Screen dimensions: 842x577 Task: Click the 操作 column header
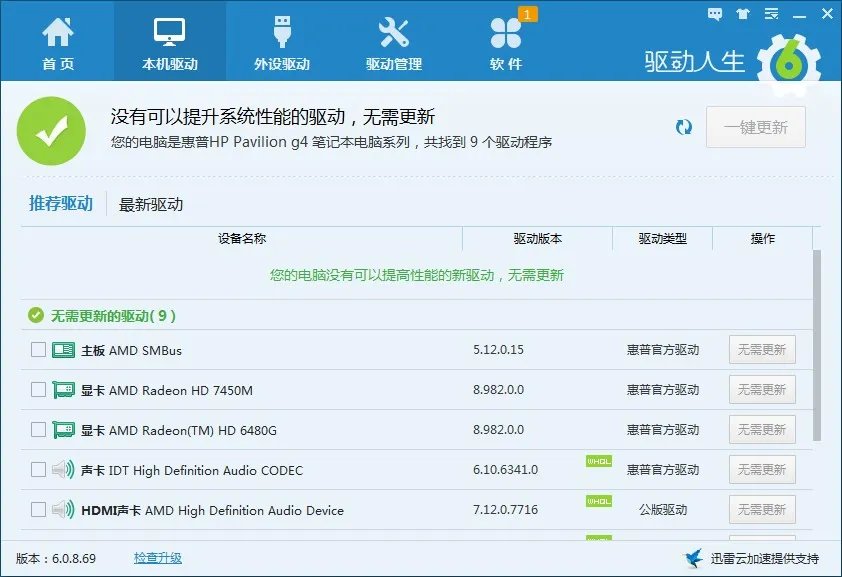click(x=763, y=238)
